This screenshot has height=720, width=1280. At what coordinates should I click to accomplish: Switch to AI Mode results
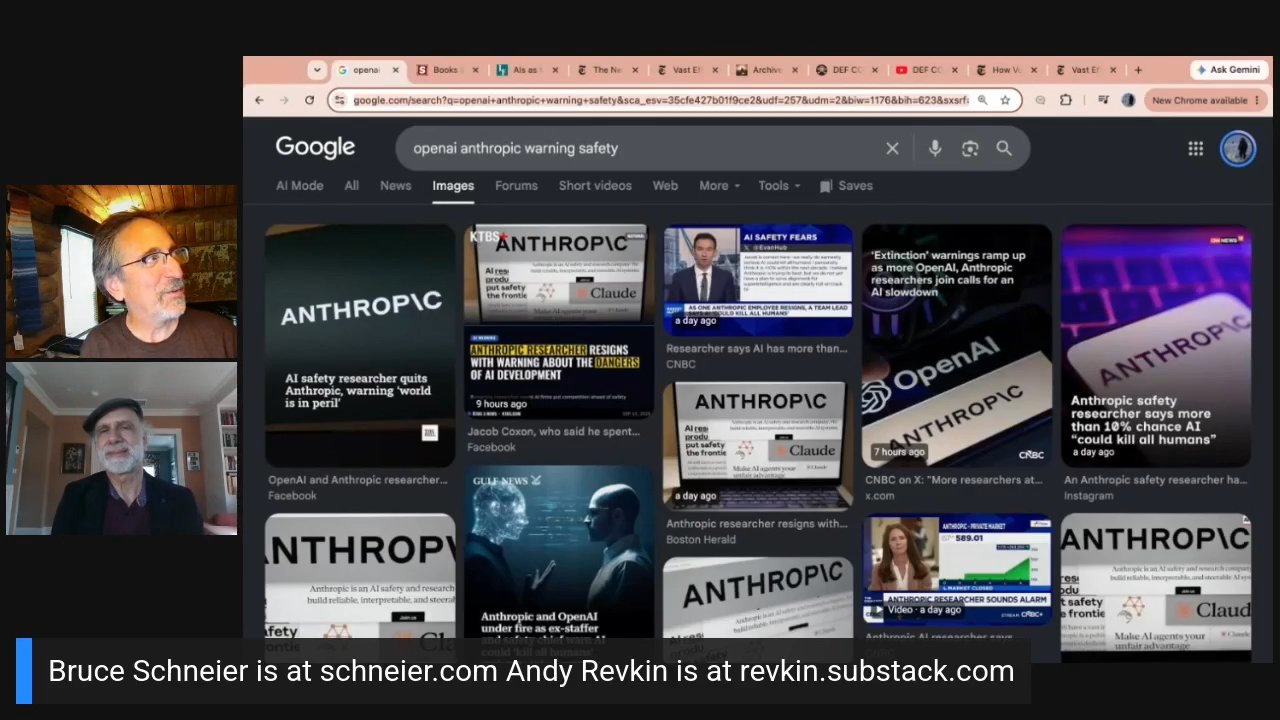[x=299, y=185]
